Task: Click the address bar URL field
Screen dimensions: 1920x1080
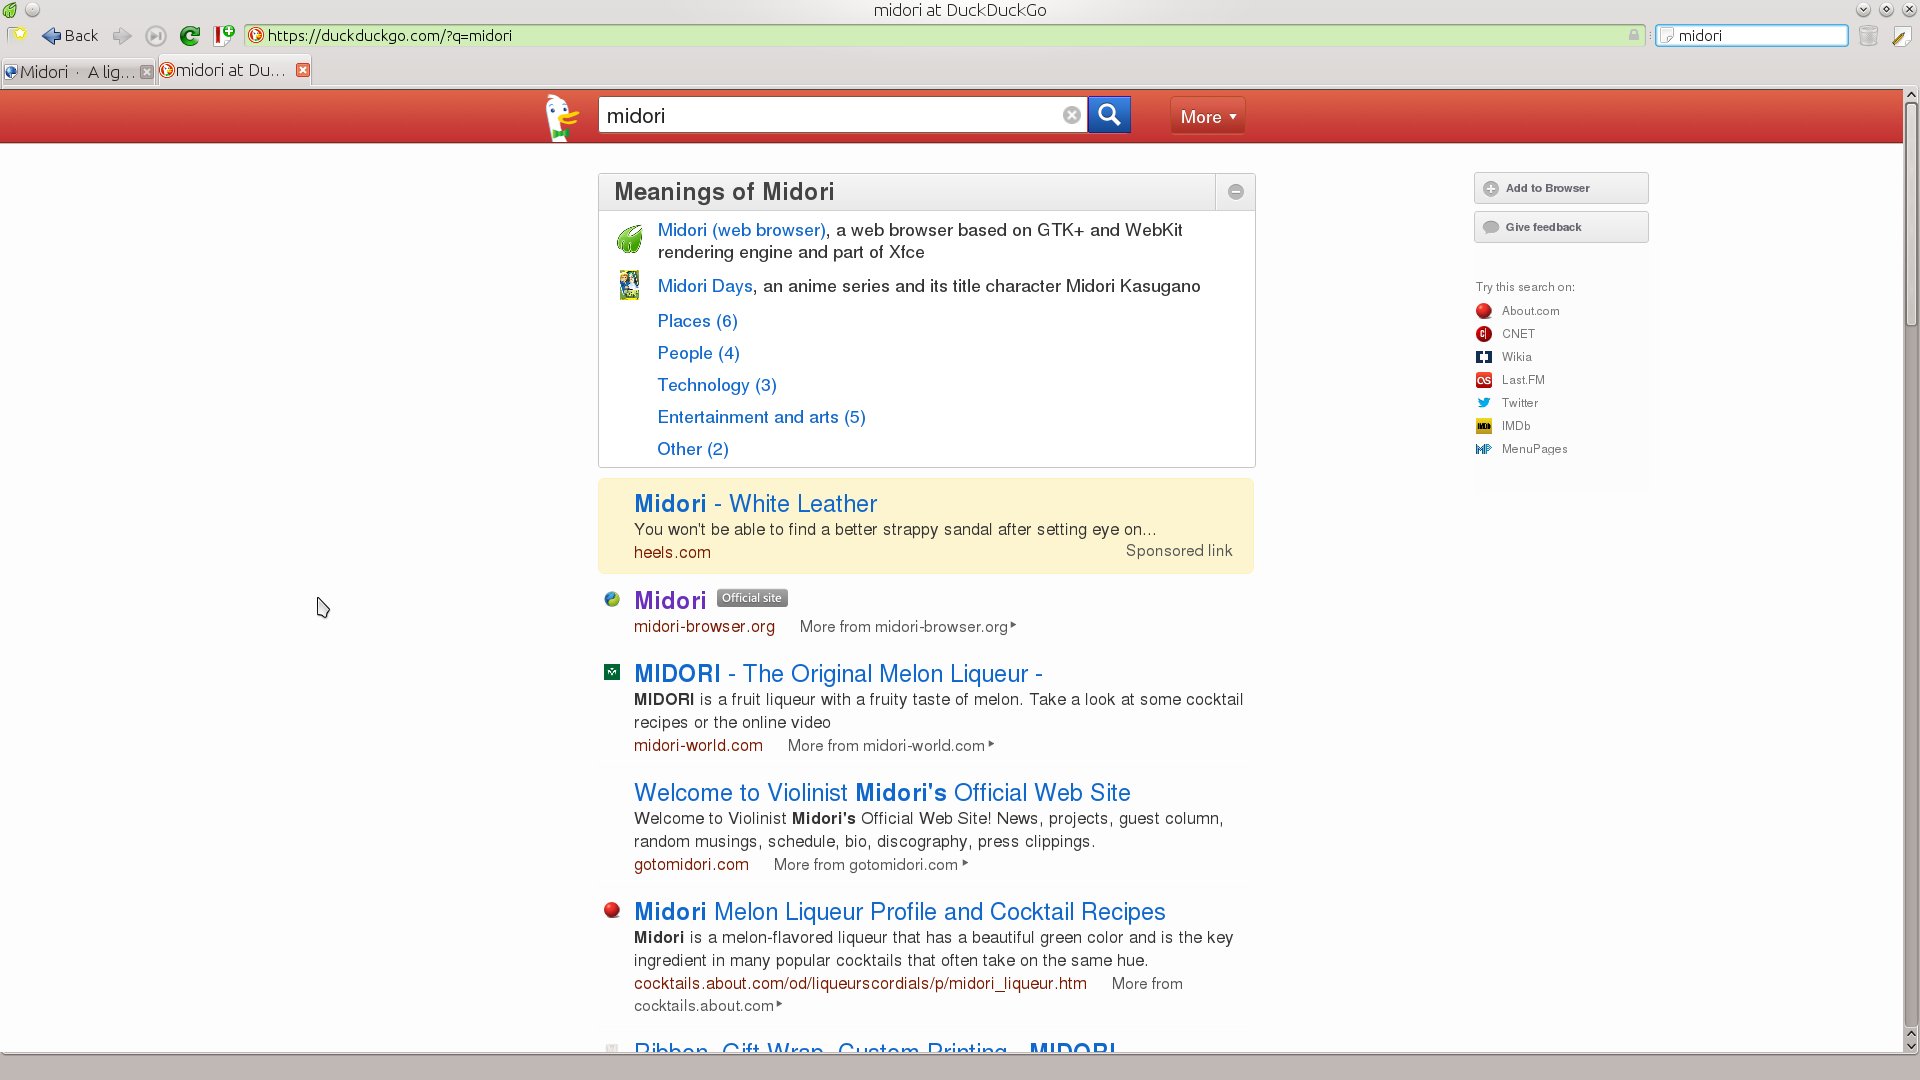Action: (944, 36)
